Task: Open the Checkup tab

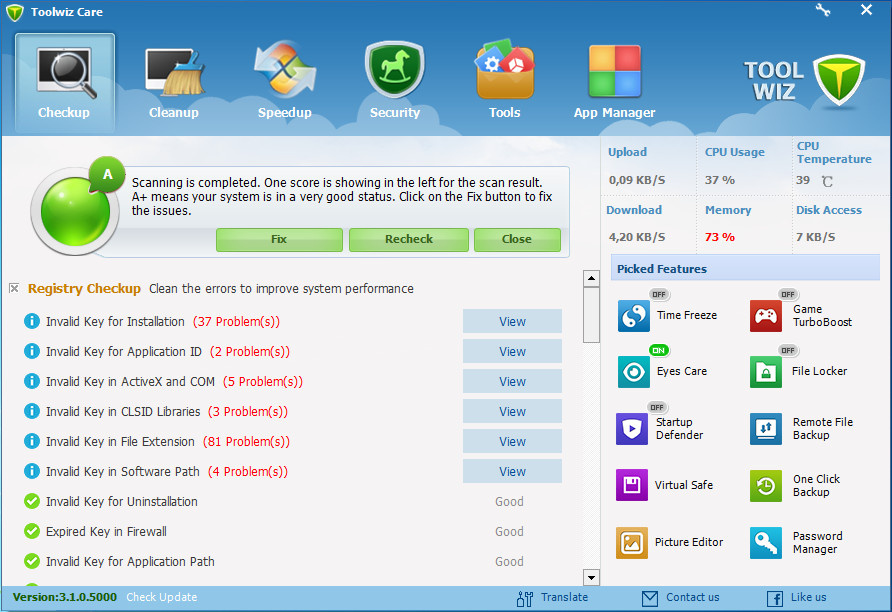Action: (65, 82)
